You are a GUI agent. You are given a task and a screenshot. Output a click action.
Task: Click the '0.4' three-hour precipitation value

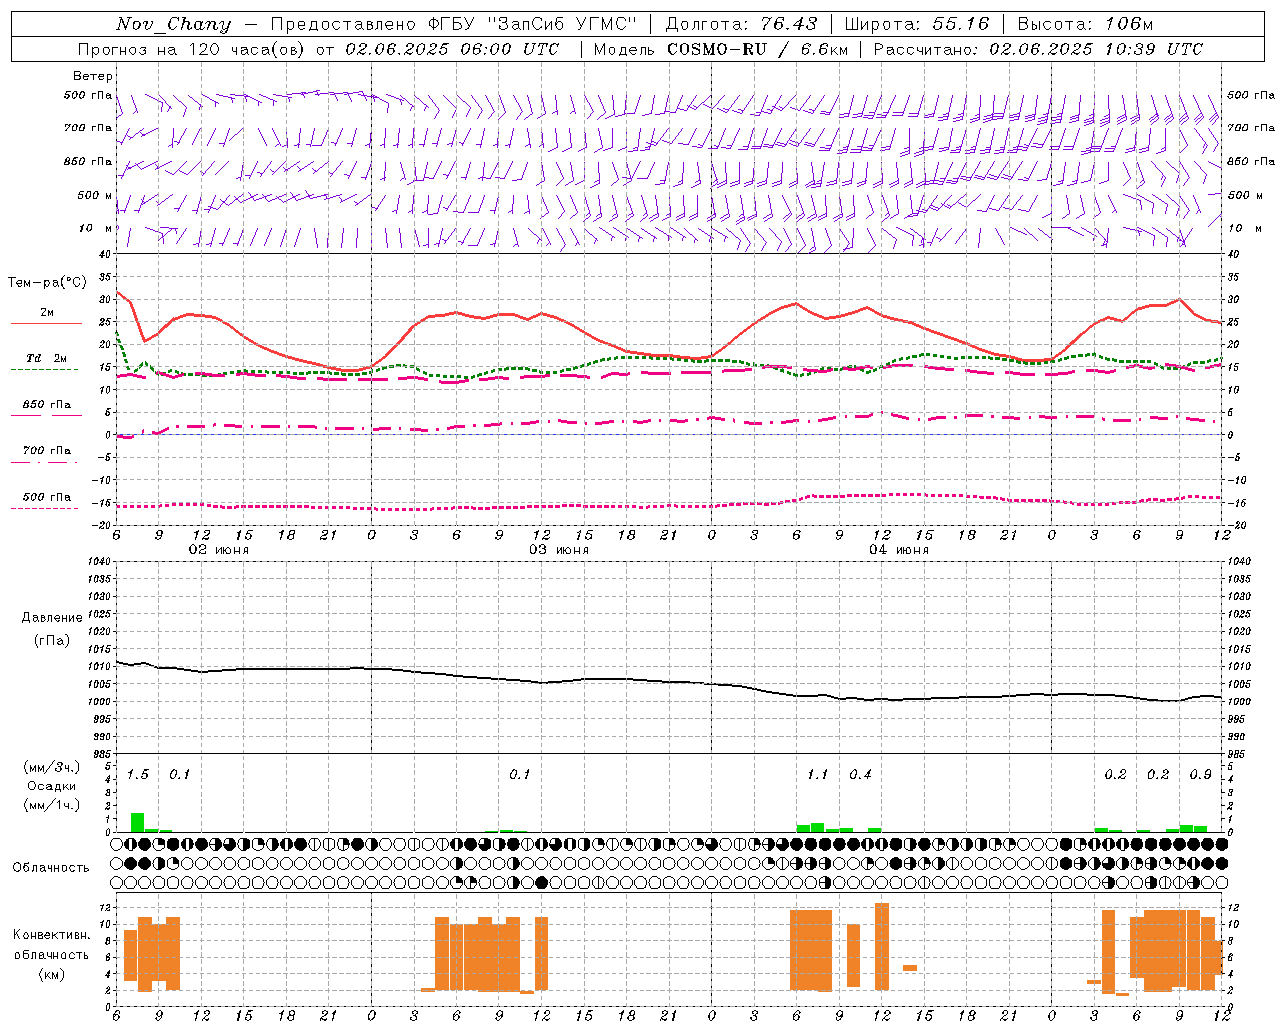[x=860, y=775]
